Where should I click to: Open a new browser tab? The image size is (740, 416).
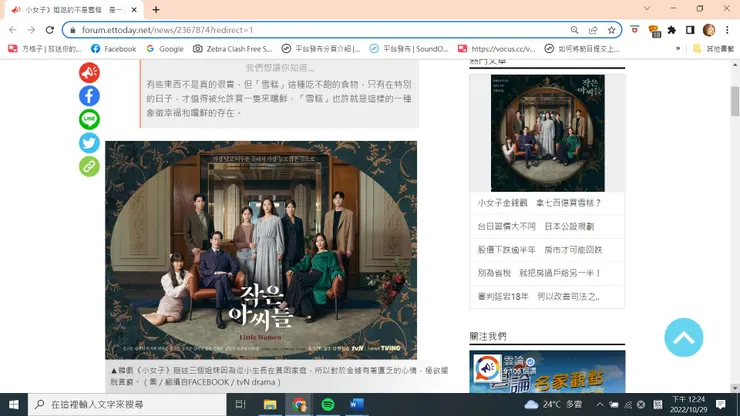156,9
